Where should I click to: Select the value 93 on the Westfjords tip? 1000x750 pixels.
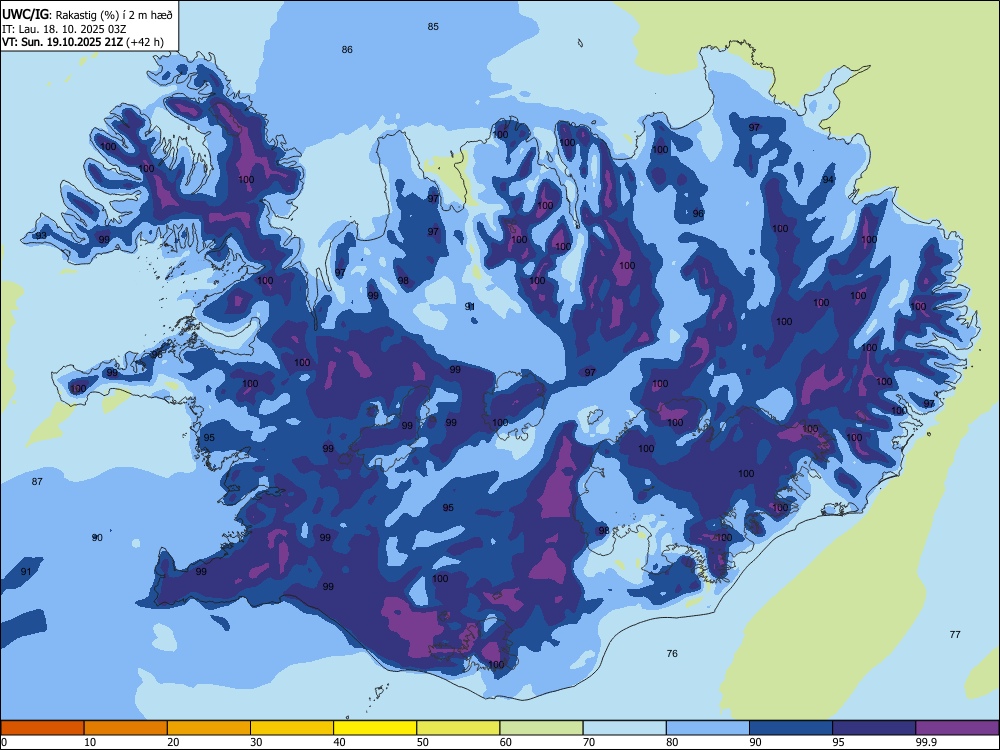pos(41,236)
